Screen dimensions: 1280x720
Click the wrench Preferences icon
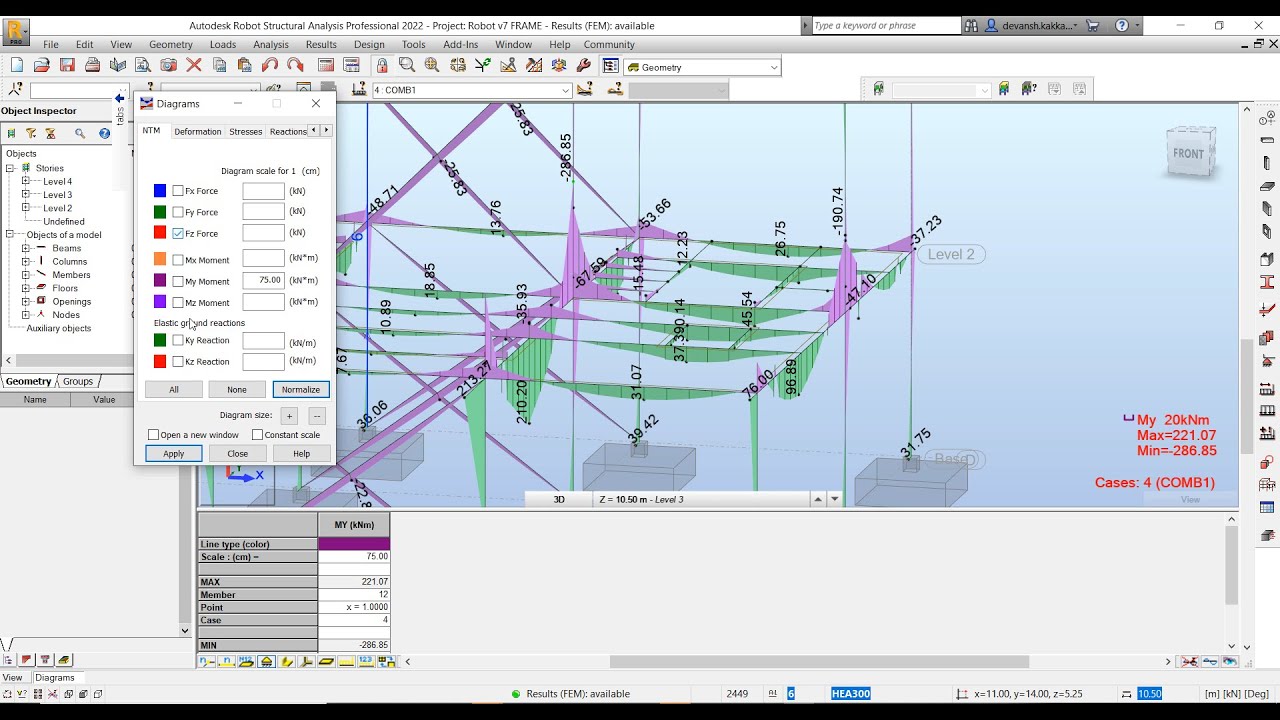coord(585,65)
